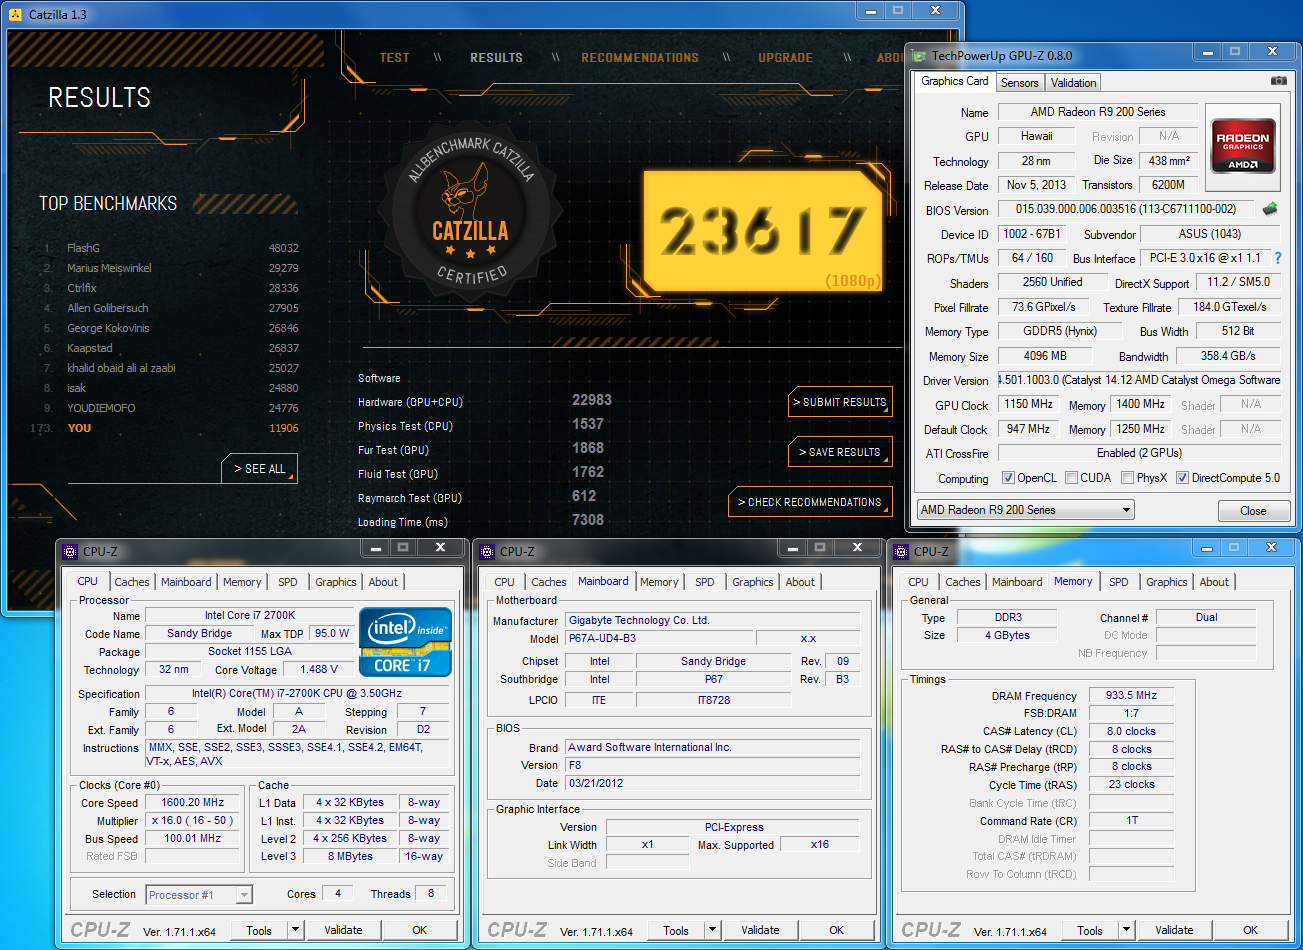Screen dimensions: 1303x950
Task: Open the Caches tab in the CPU window
Action: click(x=132, y=582)
